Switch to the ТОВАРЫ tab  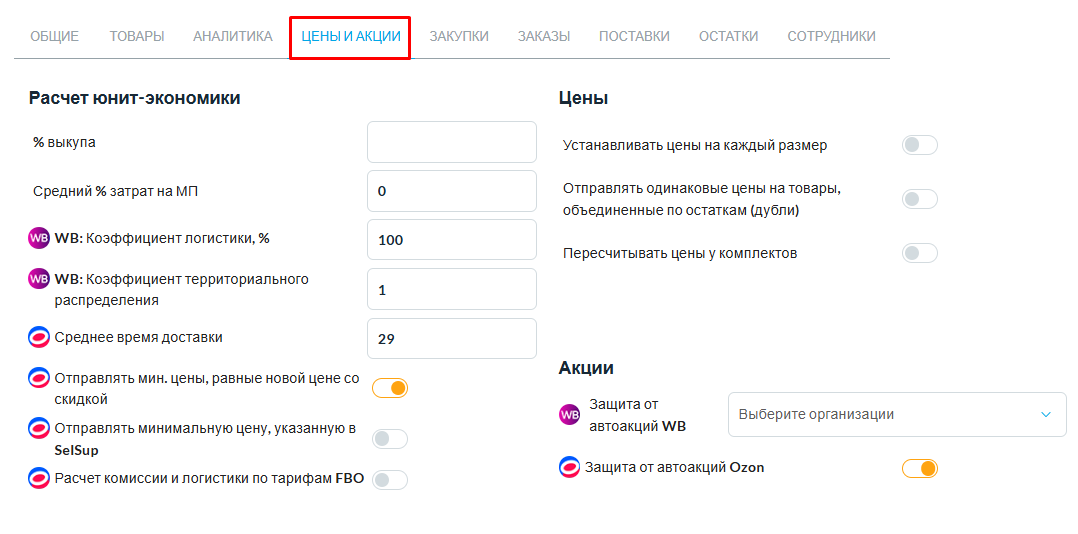[137, 36]
